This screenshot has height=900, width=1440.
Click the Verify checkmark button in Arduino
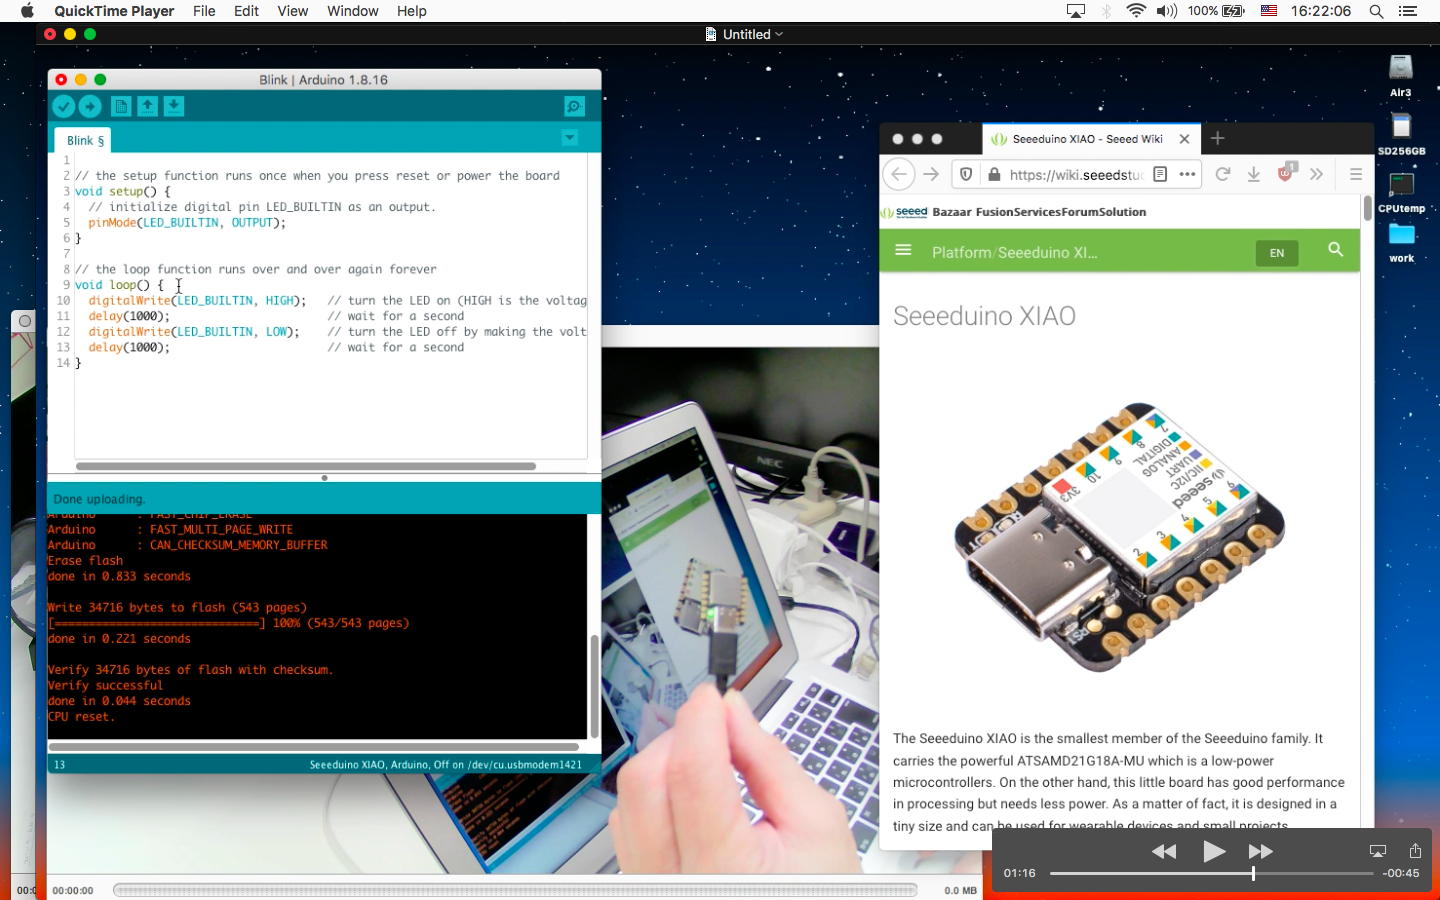coord(63,106)
